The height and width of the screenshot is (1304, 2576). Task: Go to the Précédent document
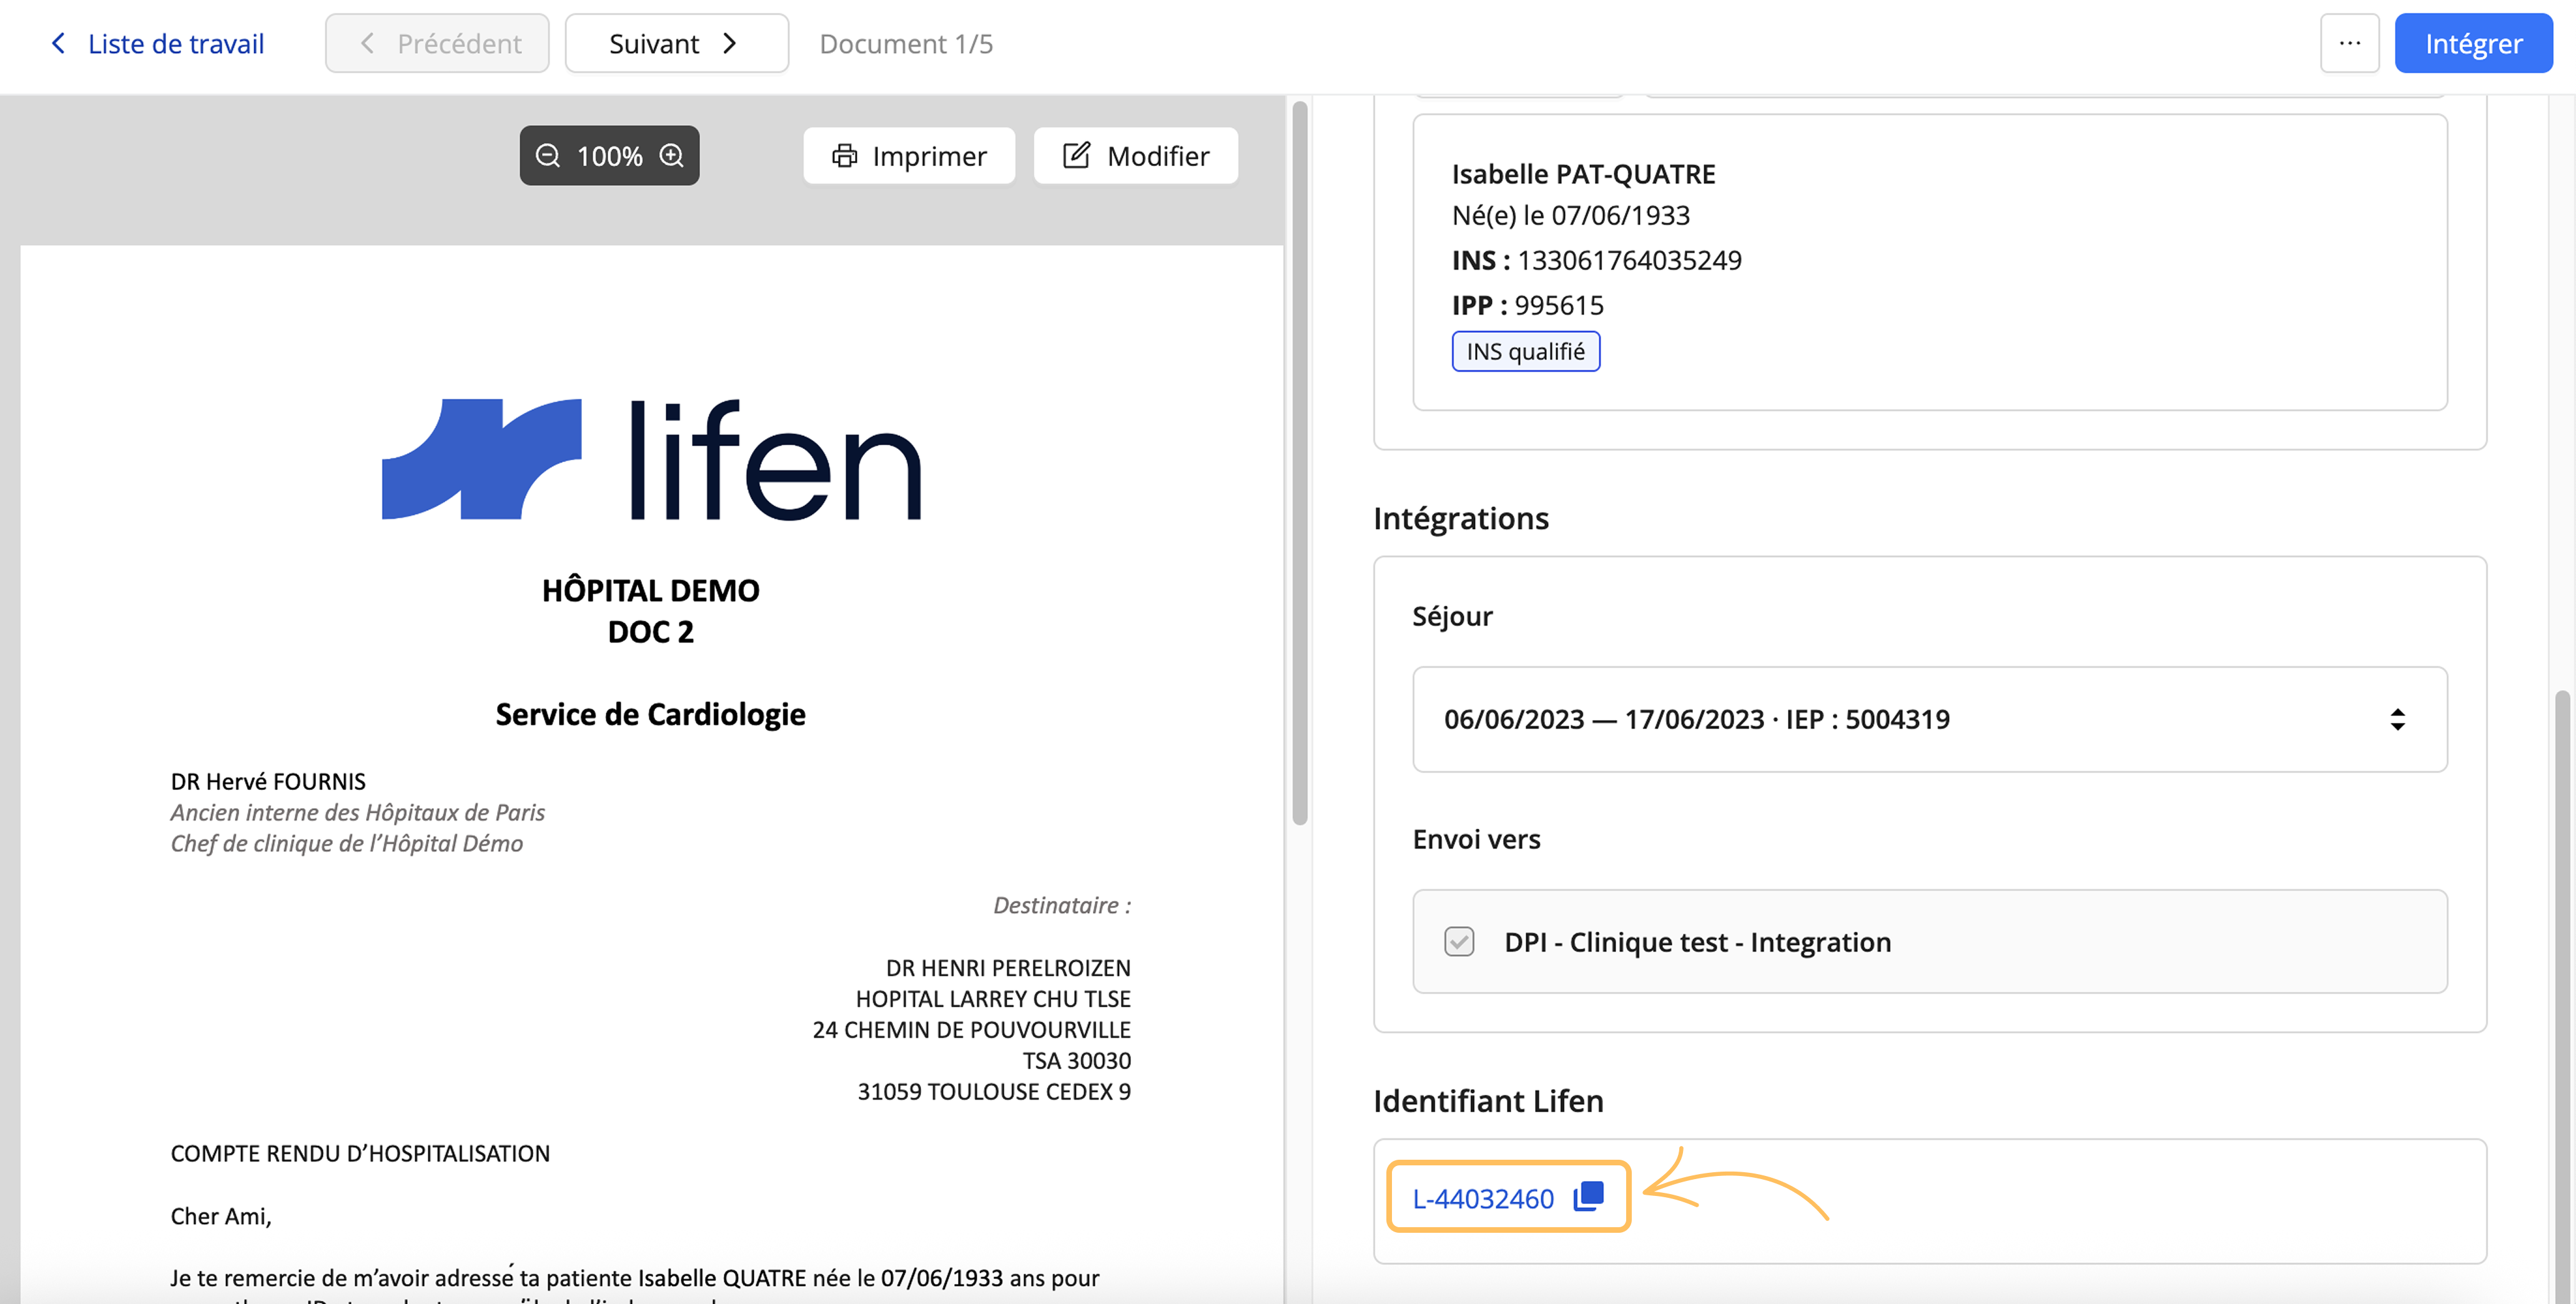point(437,43)
